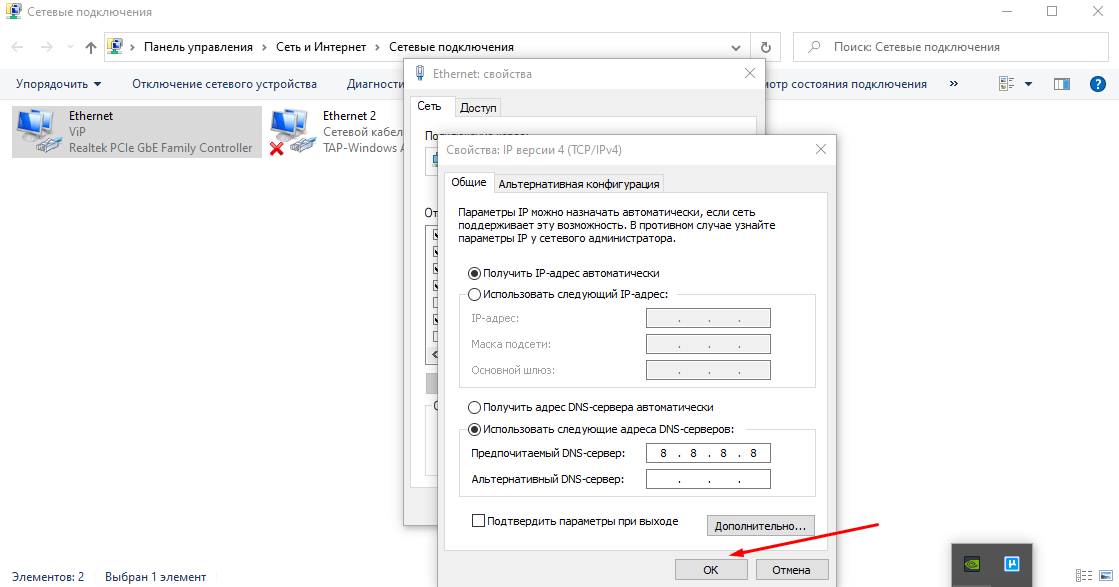1119x587 pixels.
Task: Expand the view options dropdown arrow
Action: pyautogui.click(x=1028, y=84)
